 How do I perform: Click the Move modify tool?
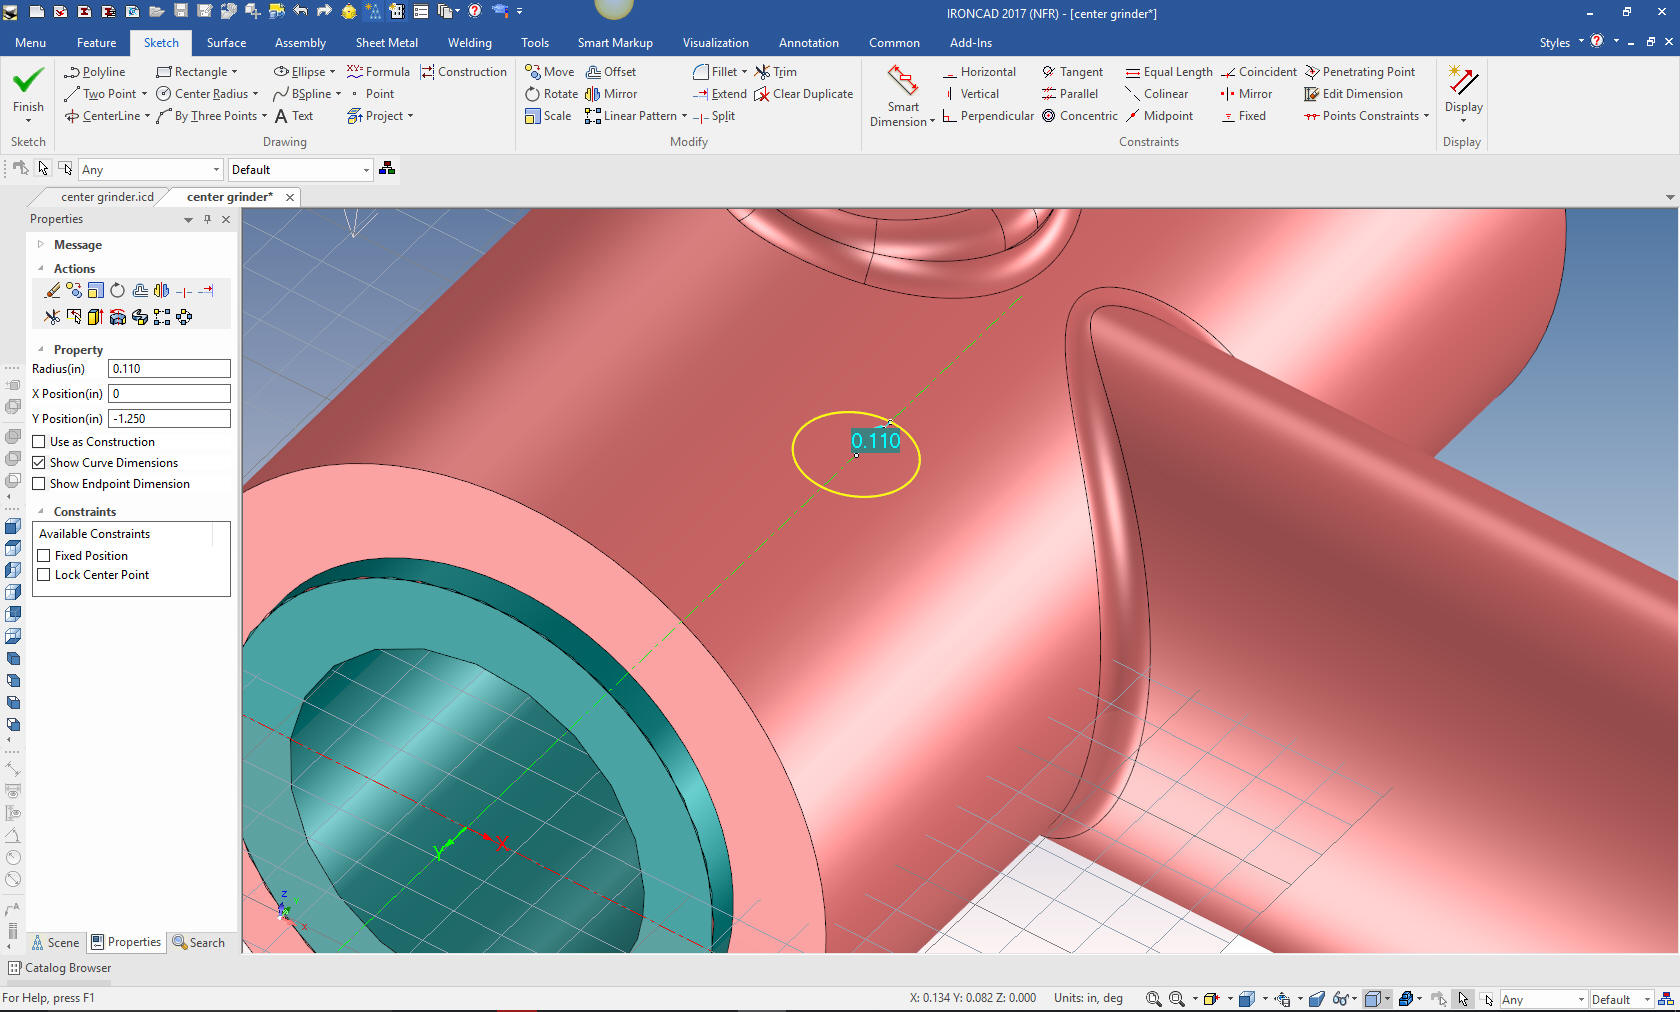click(549, 72)
